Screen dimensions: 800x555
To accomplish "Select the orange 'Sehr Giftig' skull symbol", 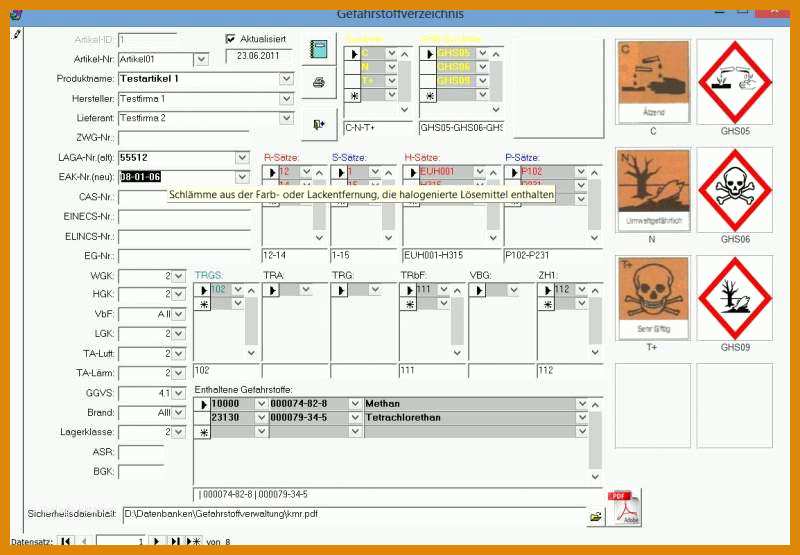I will tap(653, 298).
